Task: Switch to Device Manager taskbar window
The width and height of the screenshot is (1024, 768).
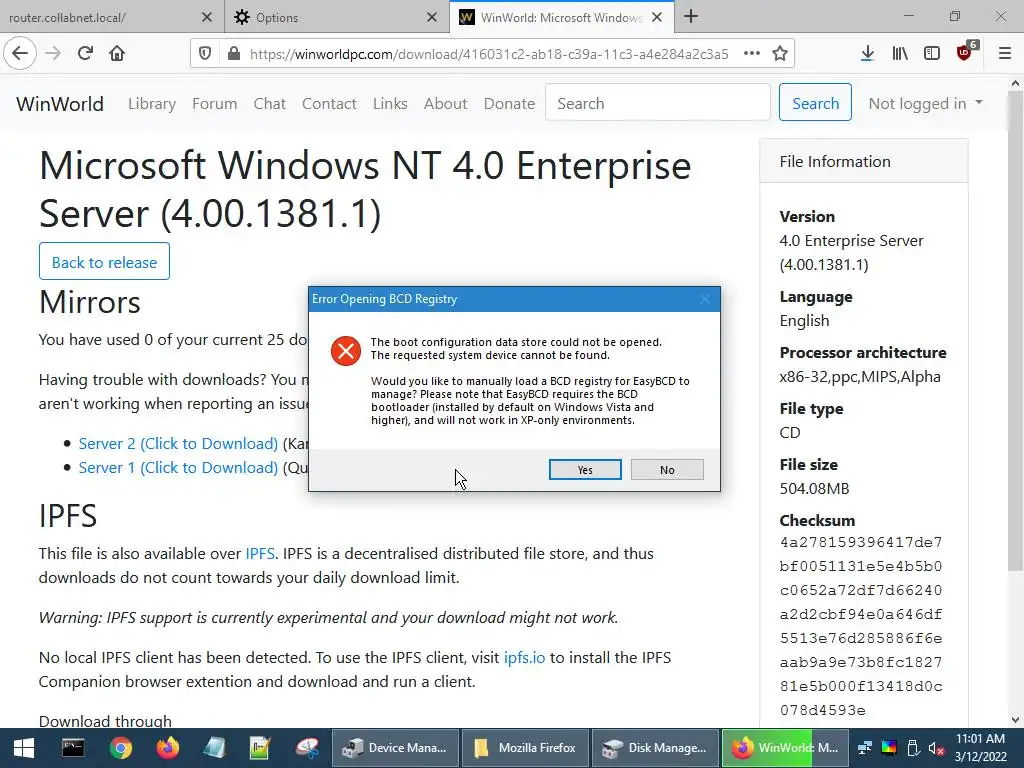Action: [395, 748]
